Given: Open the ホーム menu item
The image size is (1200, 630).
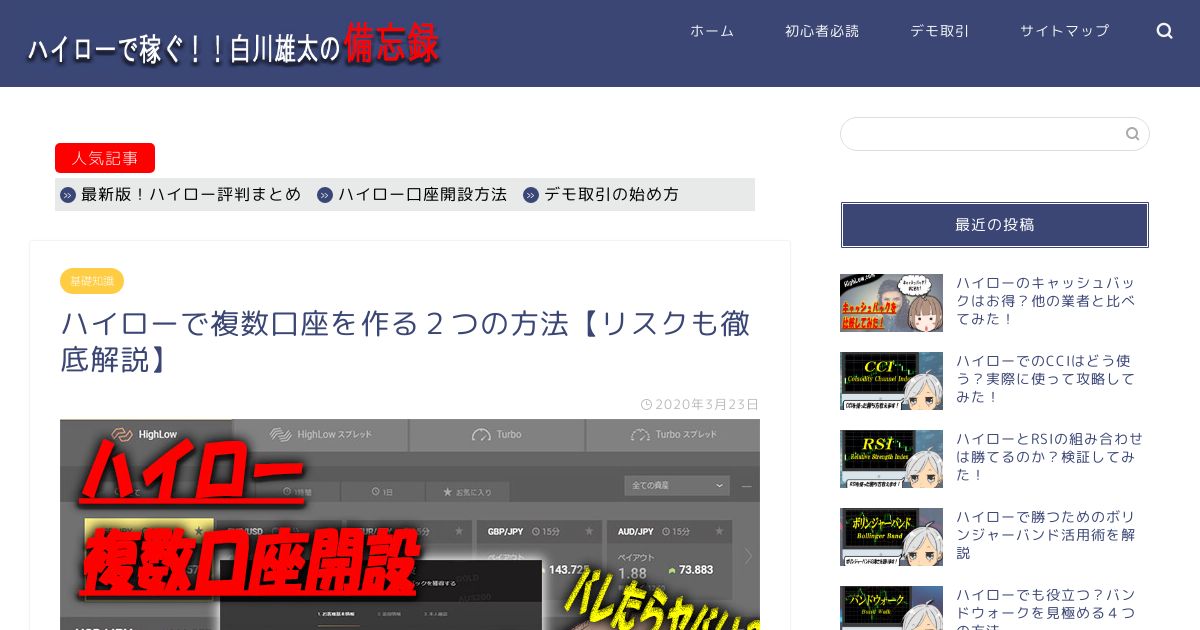Looking at the screenshot, I should tap(712, 31).
